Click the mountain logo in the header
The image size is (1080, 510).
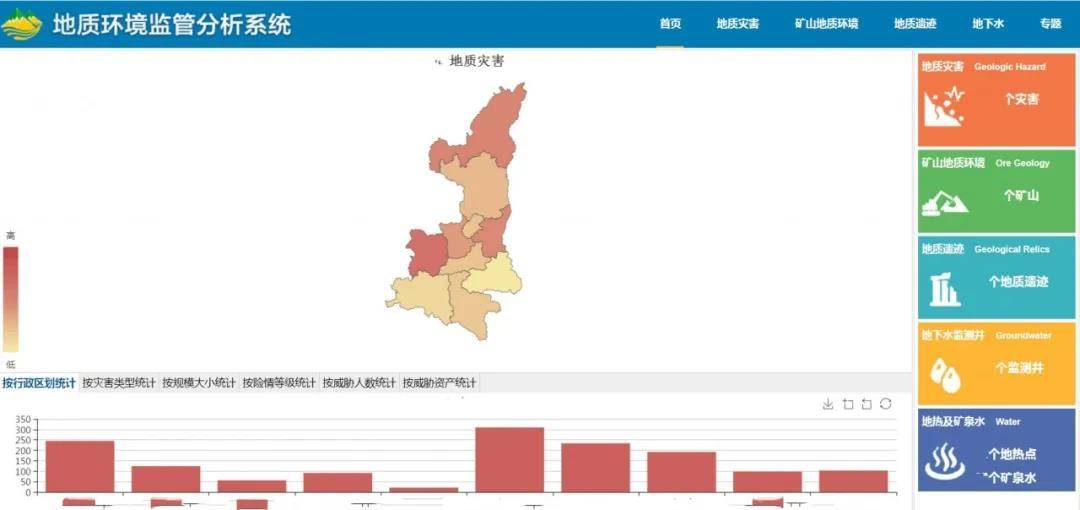point(22,24)
